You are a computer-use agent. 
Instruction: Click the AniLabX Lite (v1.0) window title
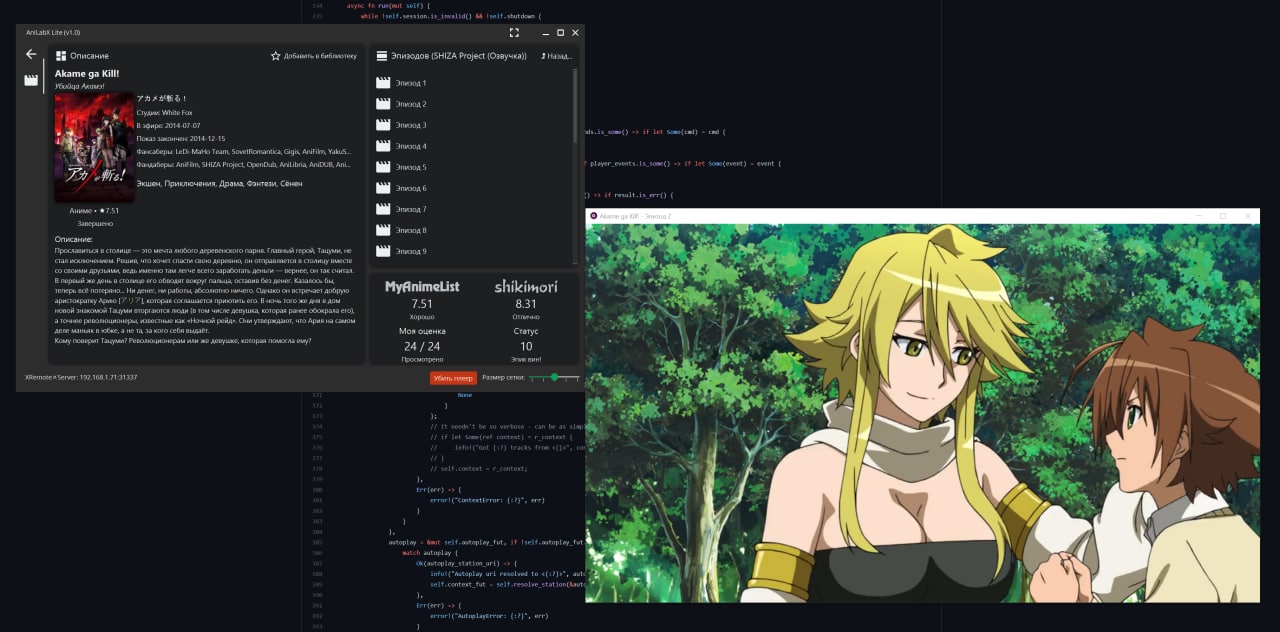[x=53, y=32]
